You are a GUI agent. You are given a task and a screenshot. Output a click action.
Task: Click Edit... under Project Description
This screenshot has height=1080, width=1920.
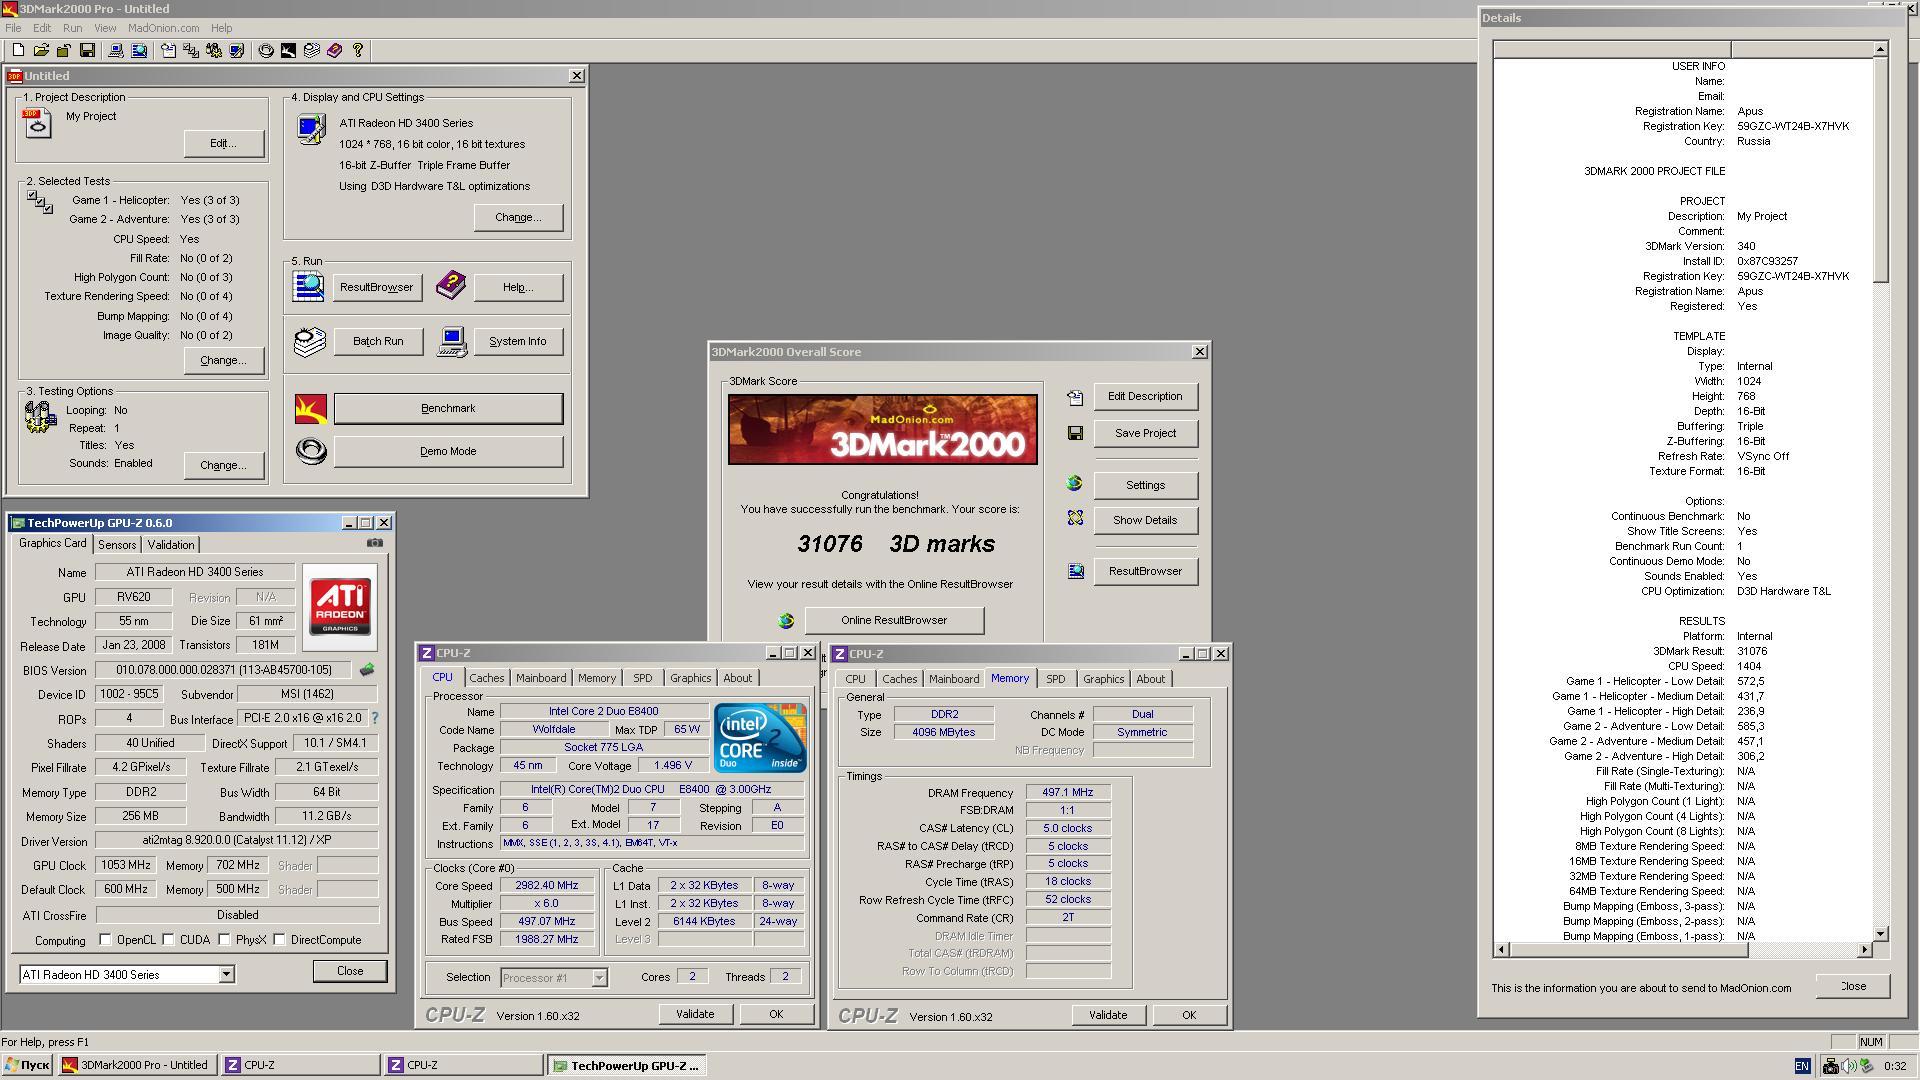224,143
